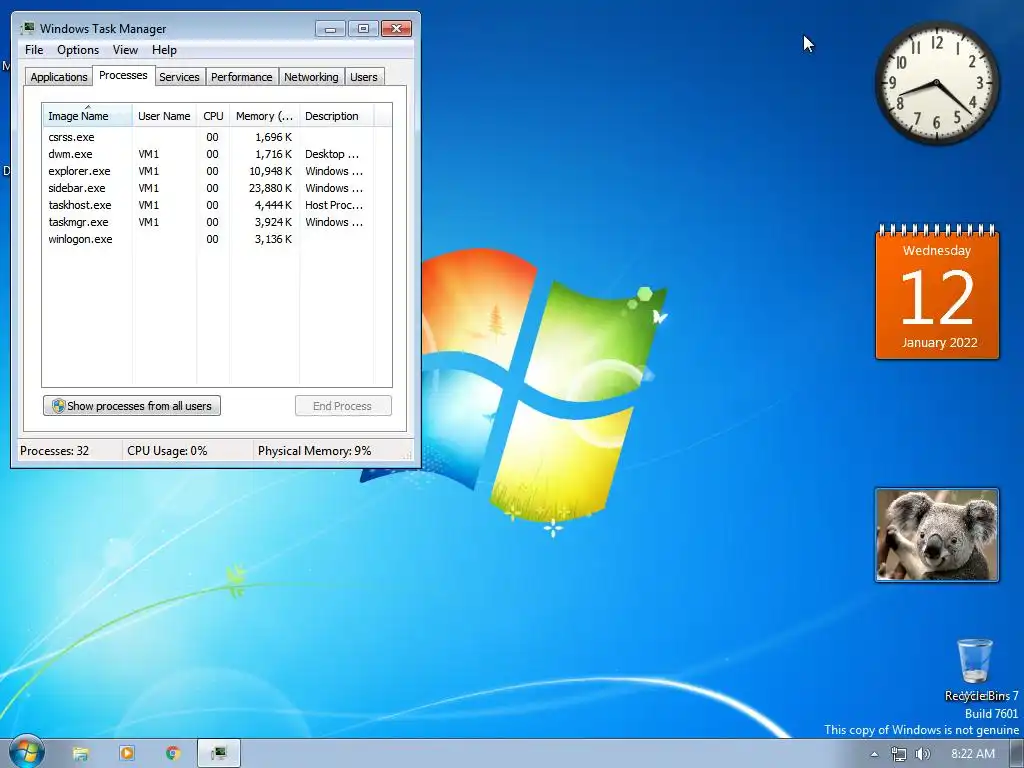The height and width of the screenshot is (768, 1024).
Task: Switch to the Services tab
Action: pyautogui.click(x=179, y=76)
